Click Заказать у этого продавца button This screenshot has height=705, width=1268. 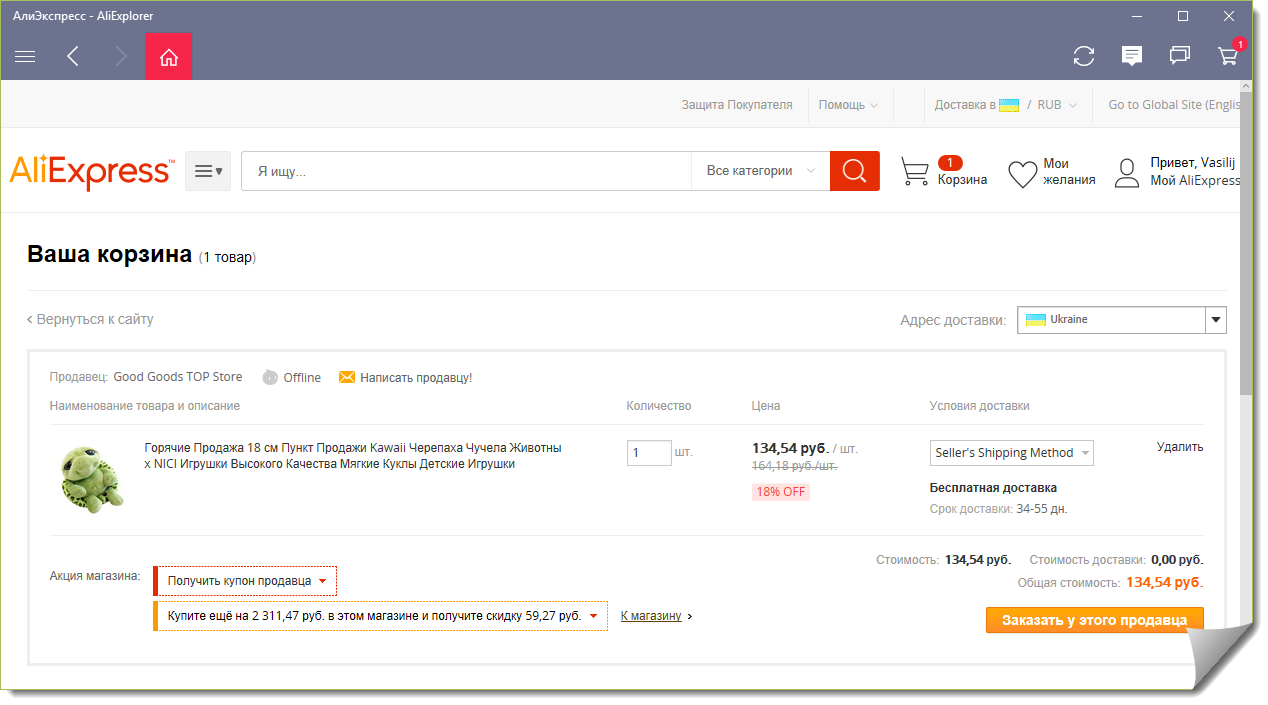[x=1094, y=620]
